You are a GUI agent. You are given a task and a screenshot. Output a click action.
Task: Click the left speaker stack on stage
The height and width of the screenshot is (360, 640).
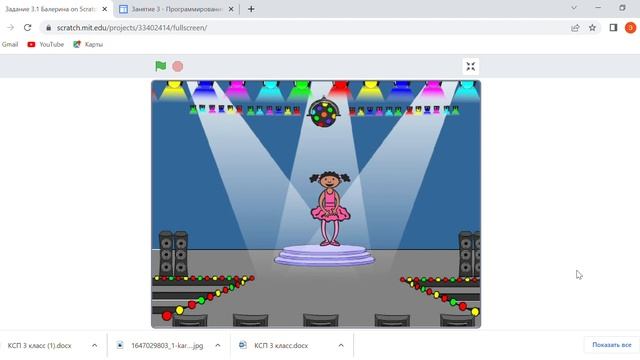(x=173, y=253)
